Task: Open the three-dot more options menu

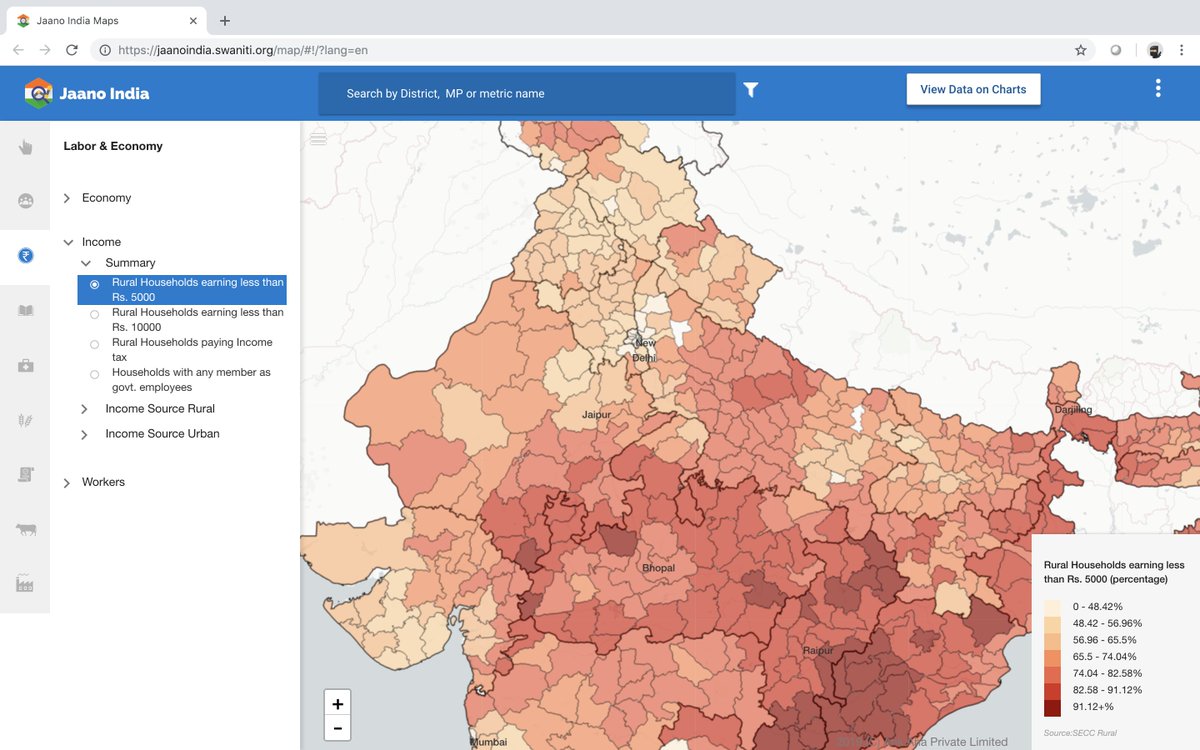Action: [1158, 88]
